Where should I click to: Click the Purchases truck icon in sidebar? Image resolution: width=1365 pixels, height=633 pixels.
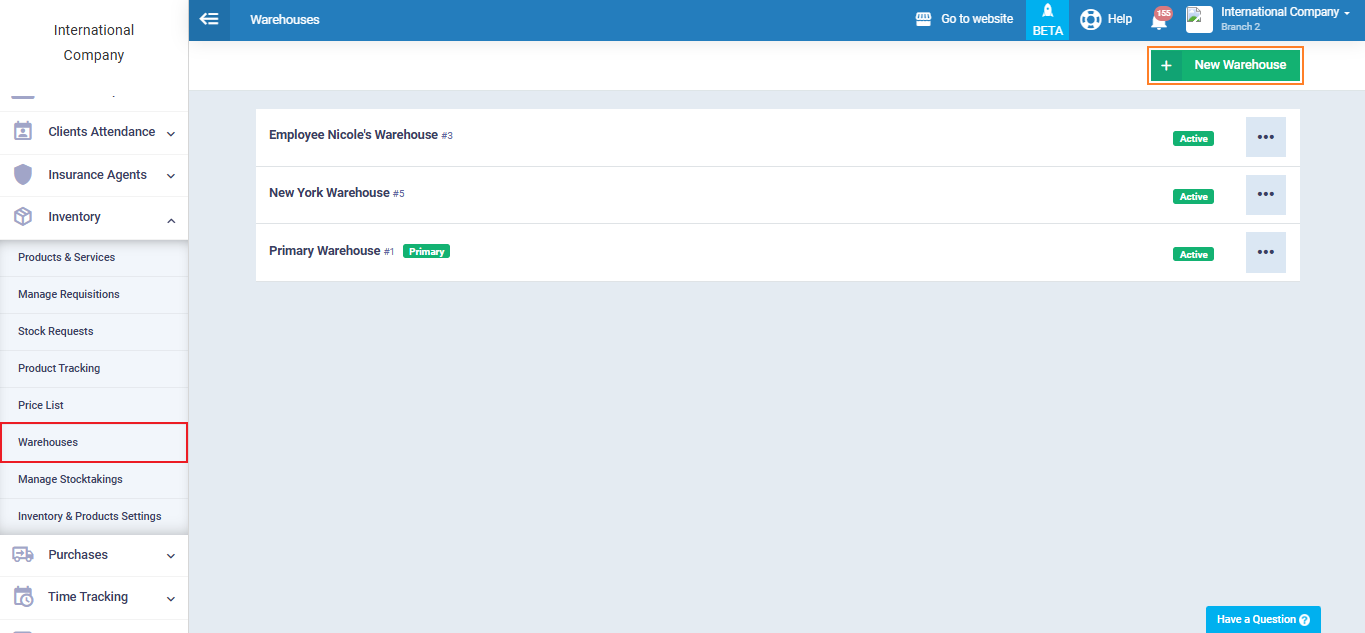point(23,554)
